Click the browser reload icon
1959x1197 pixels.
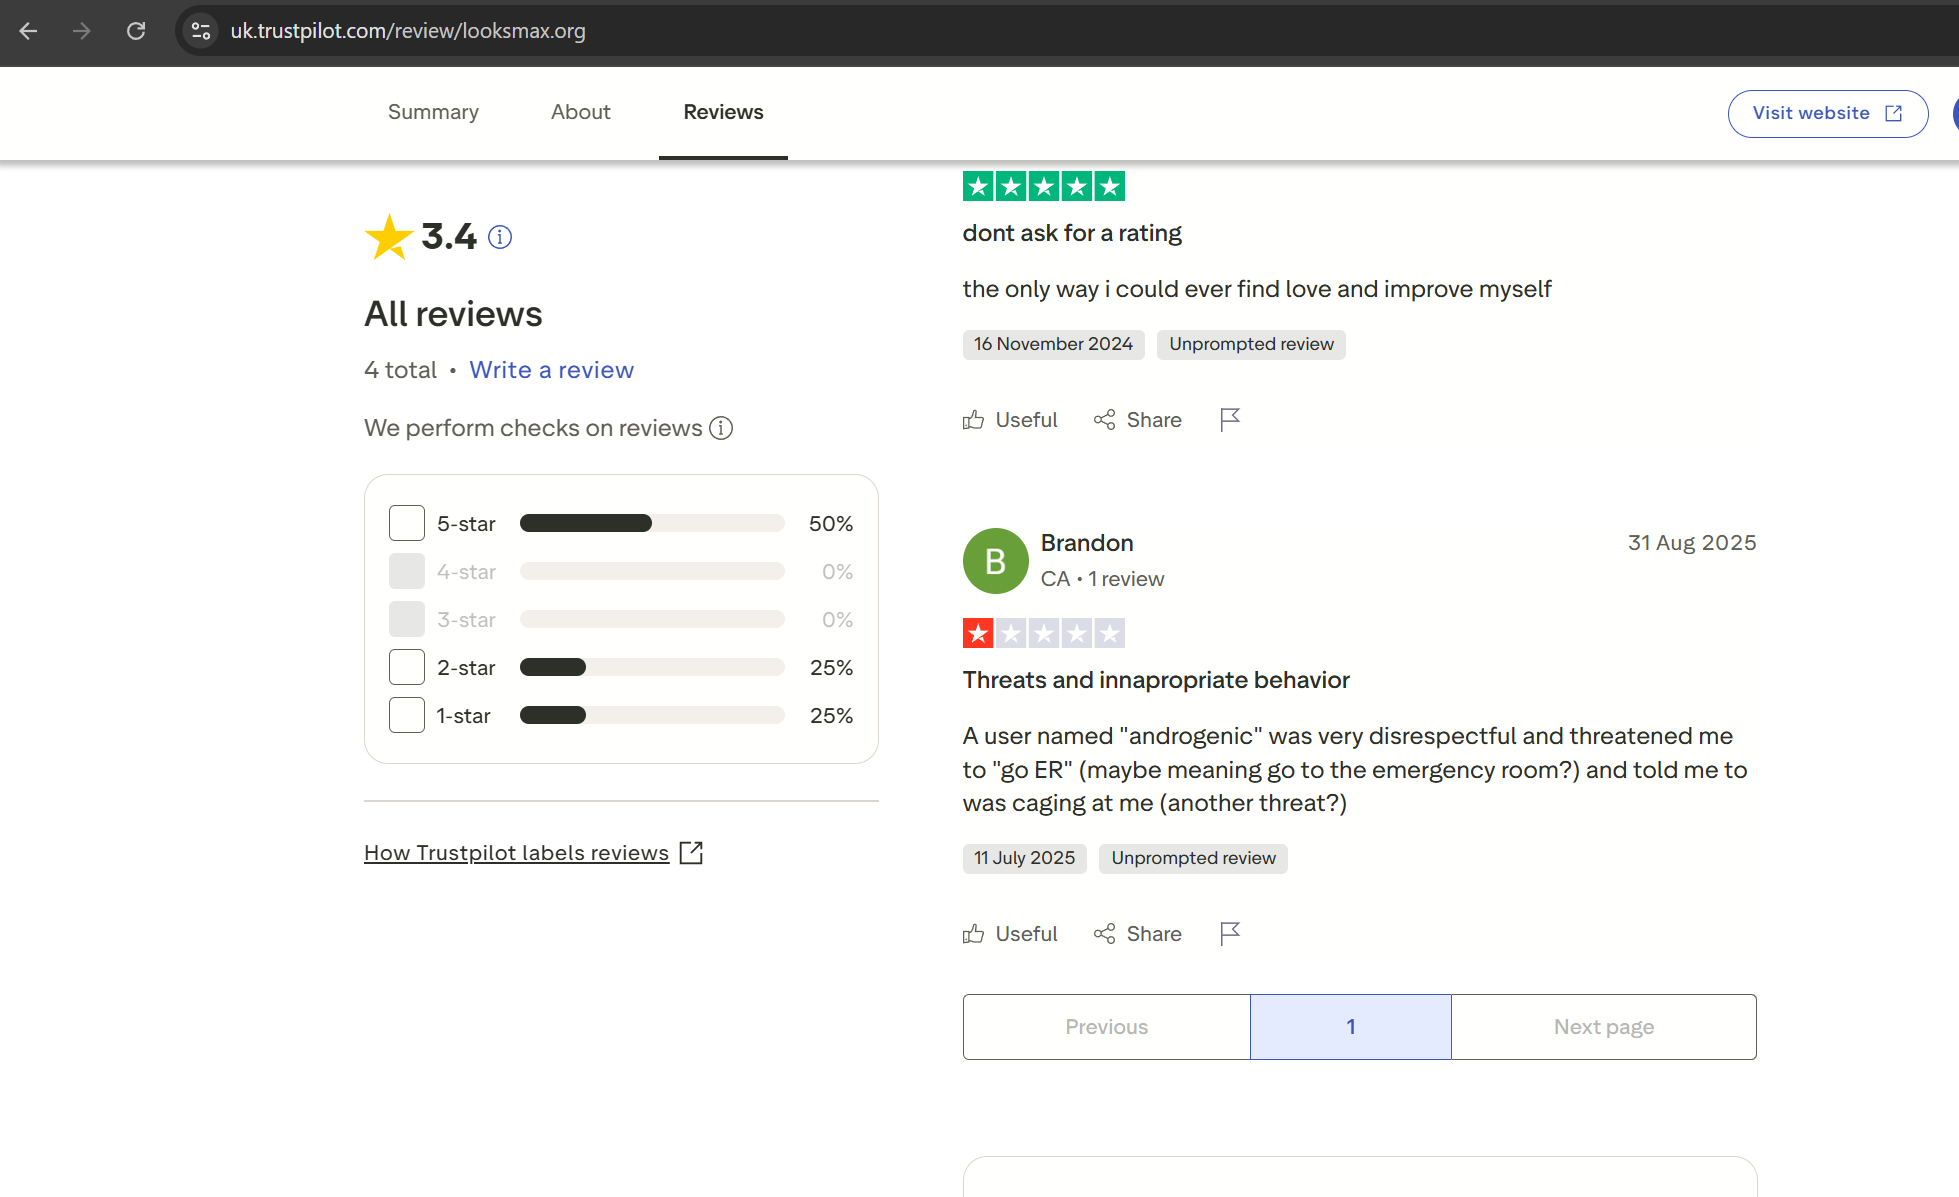tap(136, 31)
